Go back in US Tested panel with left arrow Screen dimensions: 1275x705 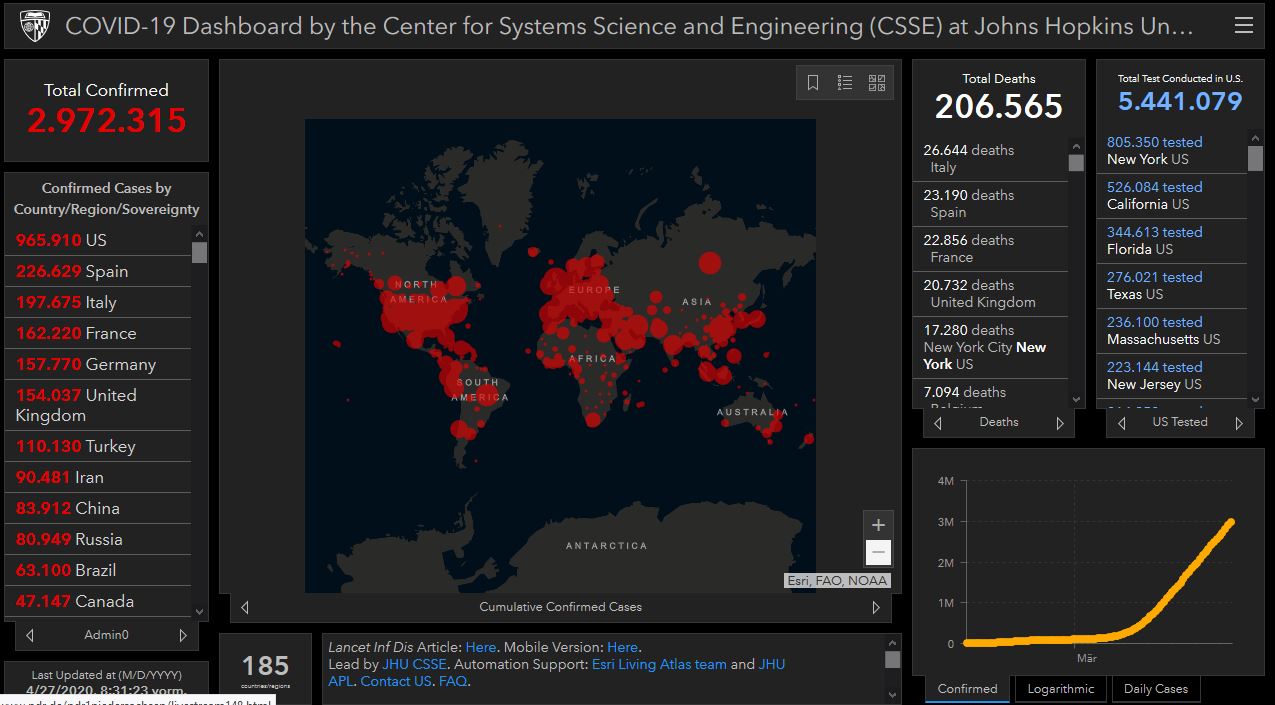point(1122,423)
